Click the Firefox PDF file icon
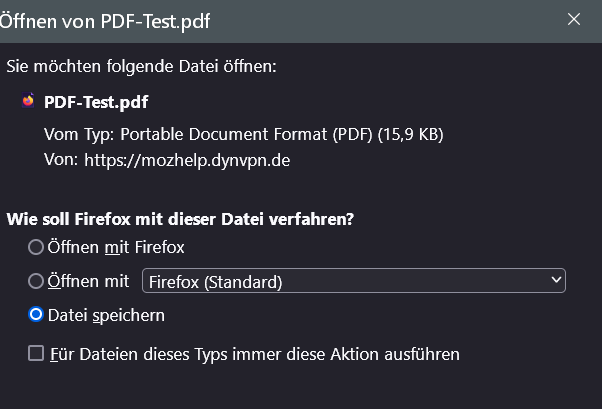Image resolution: width=602 pixels, height=409 pixels. [28, 101]
